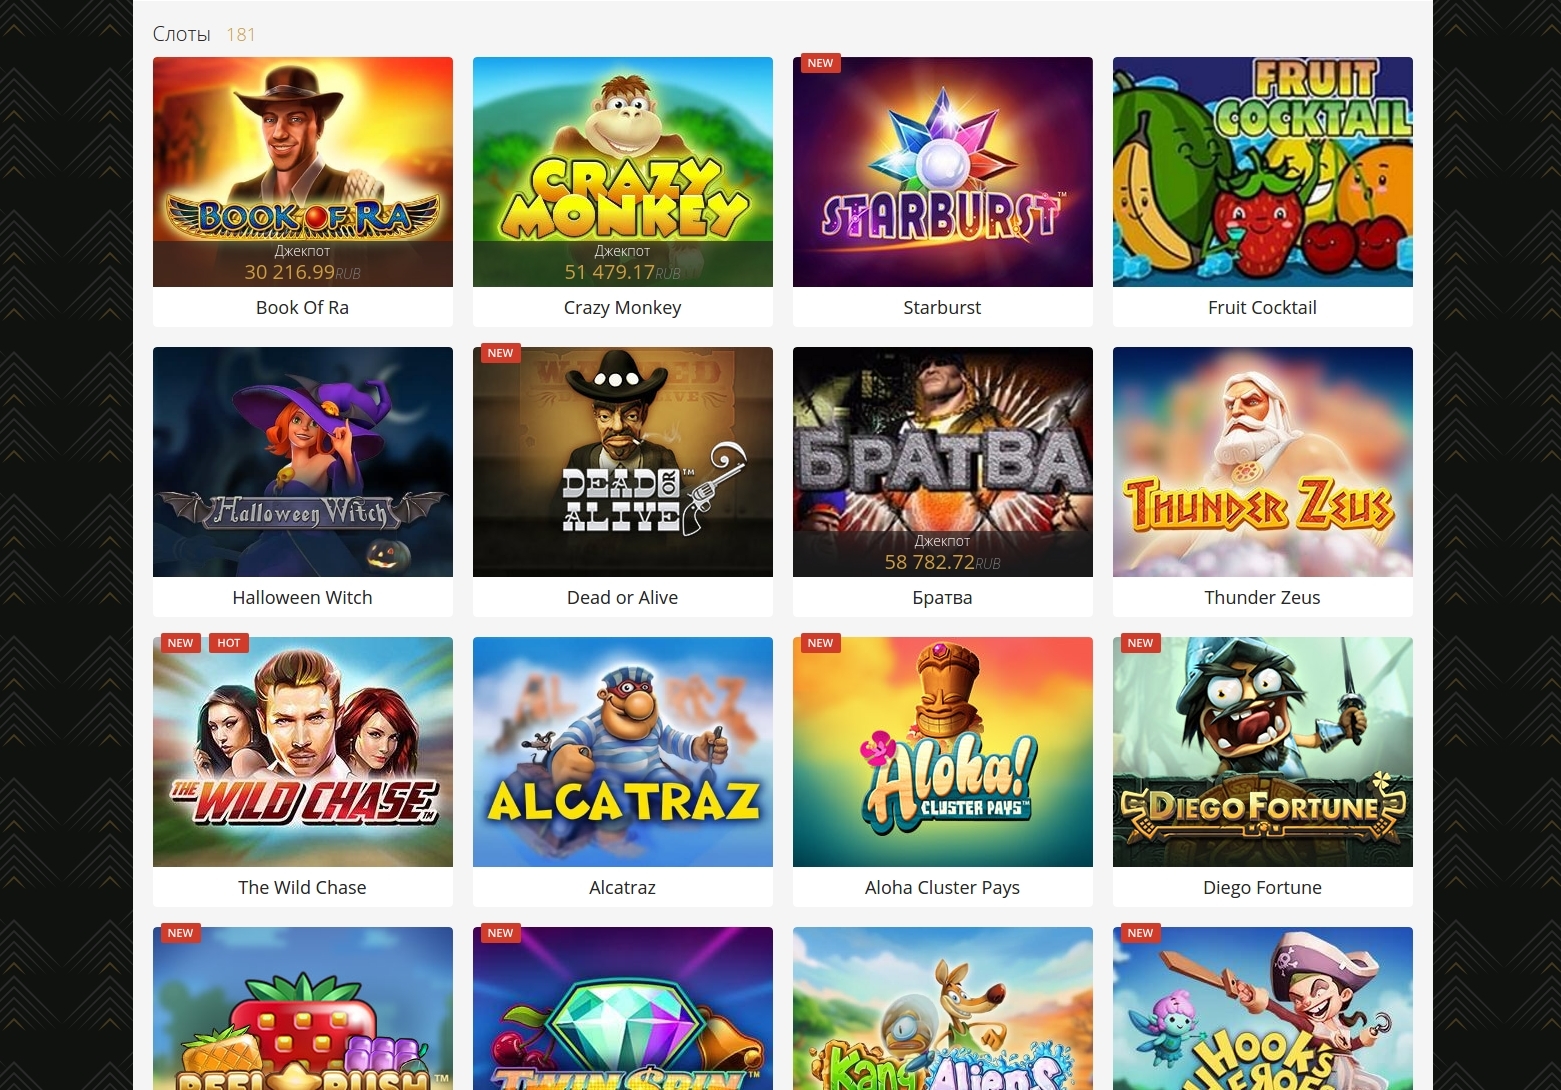Open the Kanga Aliens game thumbnail
This screenshot has width=1561, height=1090.
(x=942, y=1008)
